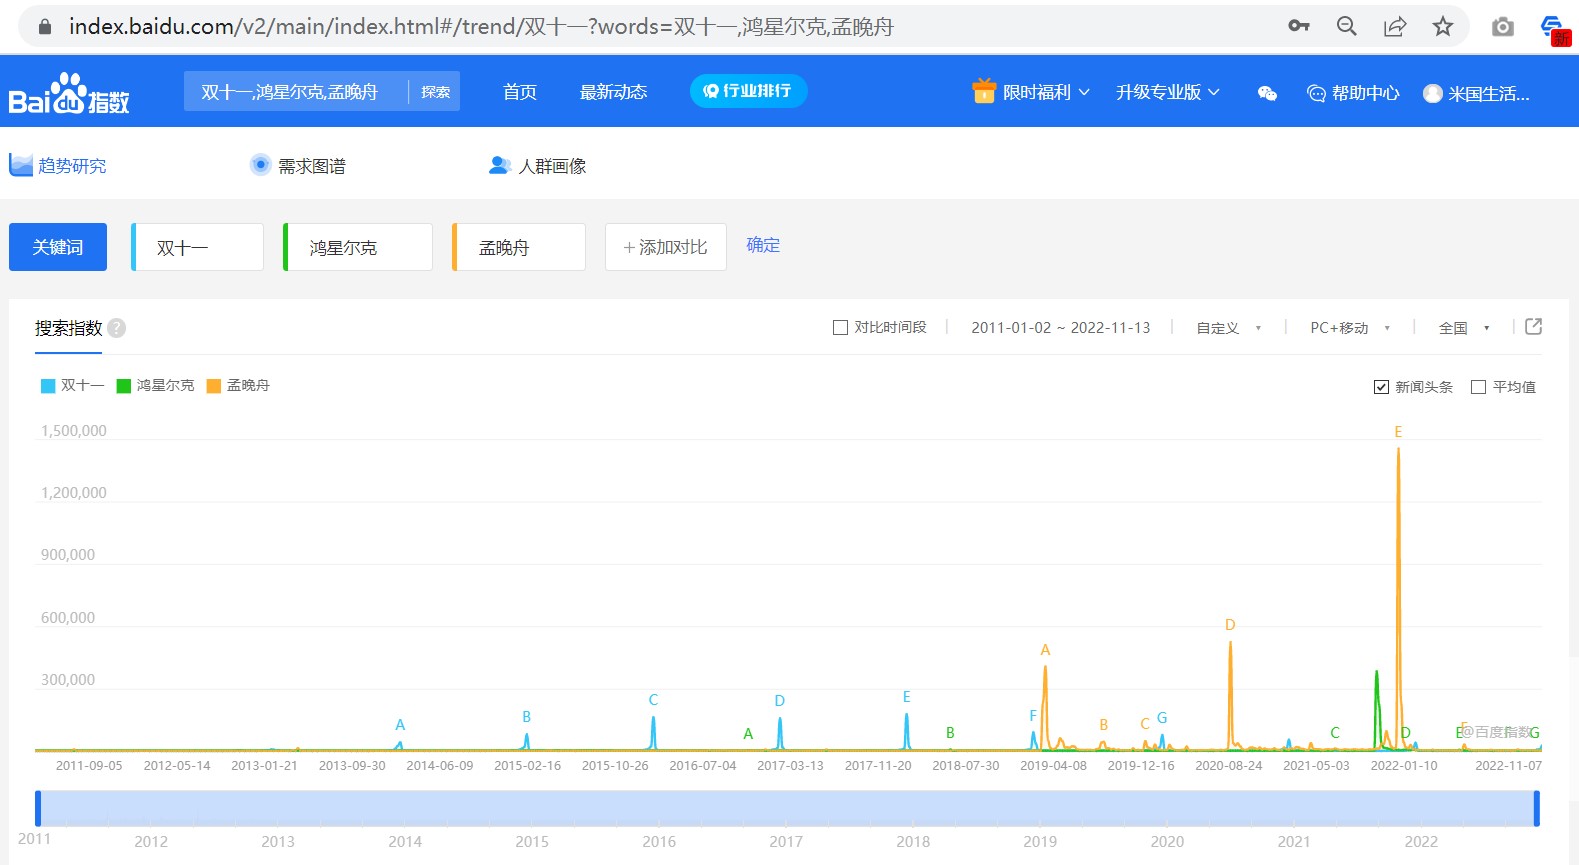Open the 全国 region dropdown
The image size is (1579, 865).
[x=1464, y=328]
